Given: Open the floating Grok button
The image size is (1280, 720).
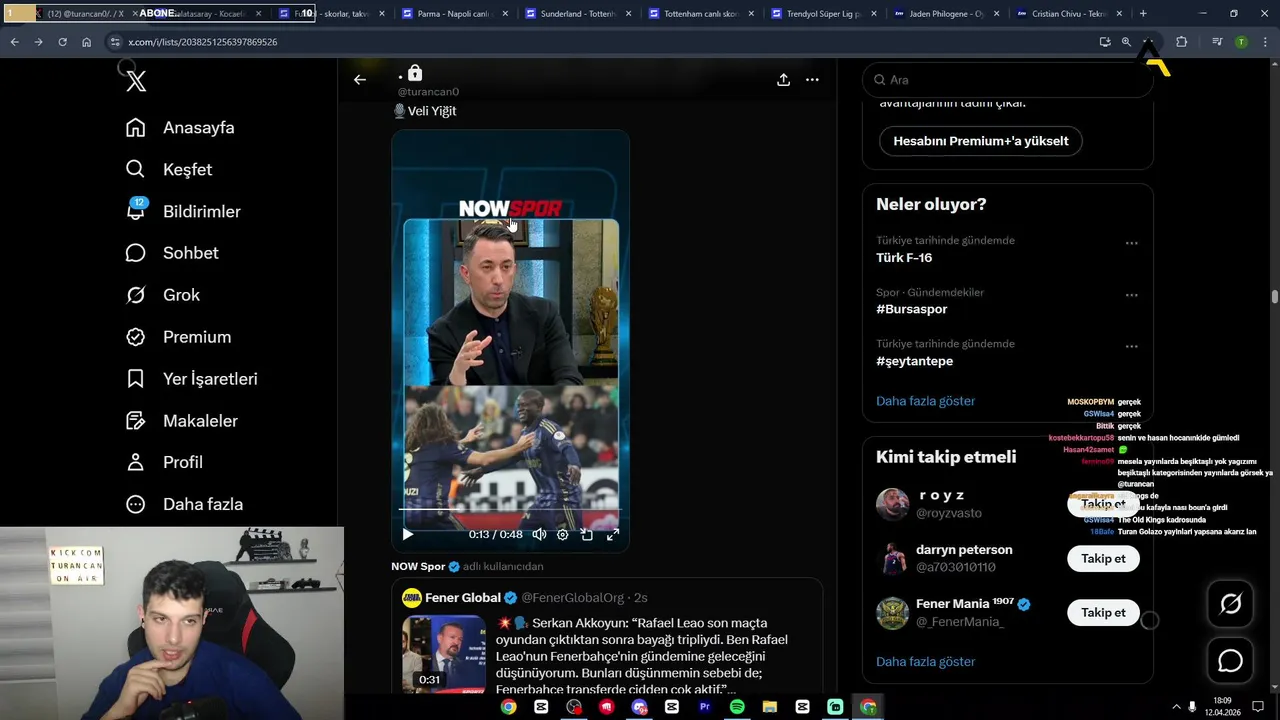Looking at the screenshot, I should tap(1230, 604).
